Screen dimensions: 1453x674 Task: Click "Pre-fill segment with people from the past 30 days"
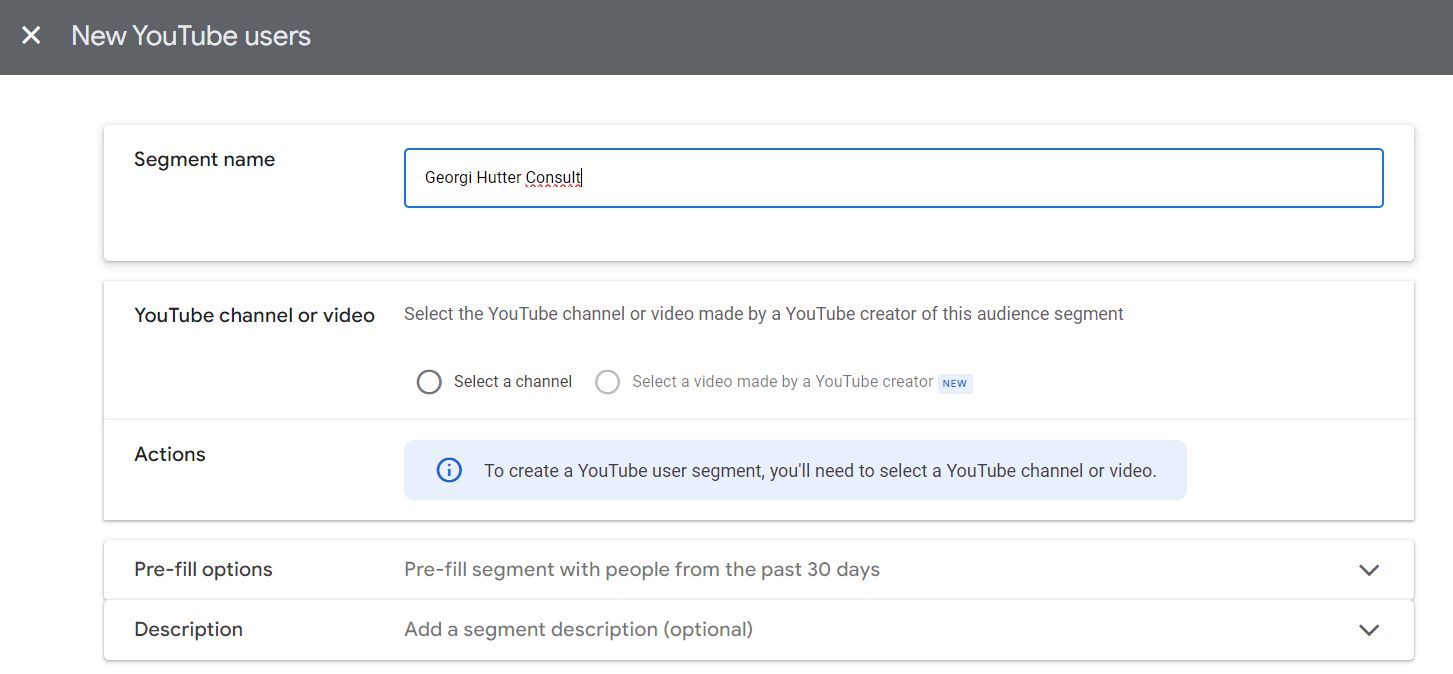pyautogui.click(x=641, y=569)
